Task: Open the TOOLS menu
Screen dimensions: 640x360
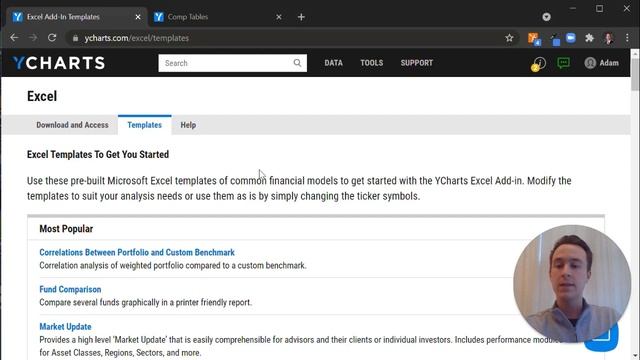Action: tap(371, 63)
